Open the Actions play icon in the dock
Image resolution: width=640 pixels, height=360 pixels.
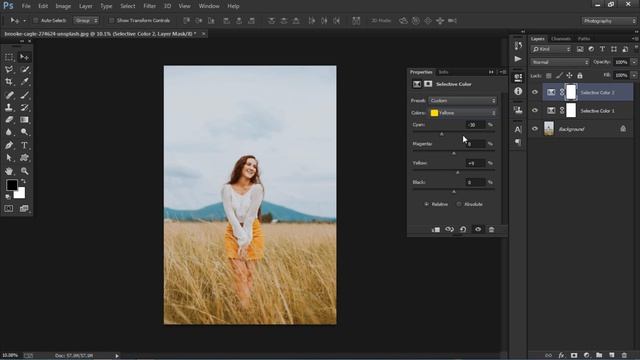(x=518, y=59)
